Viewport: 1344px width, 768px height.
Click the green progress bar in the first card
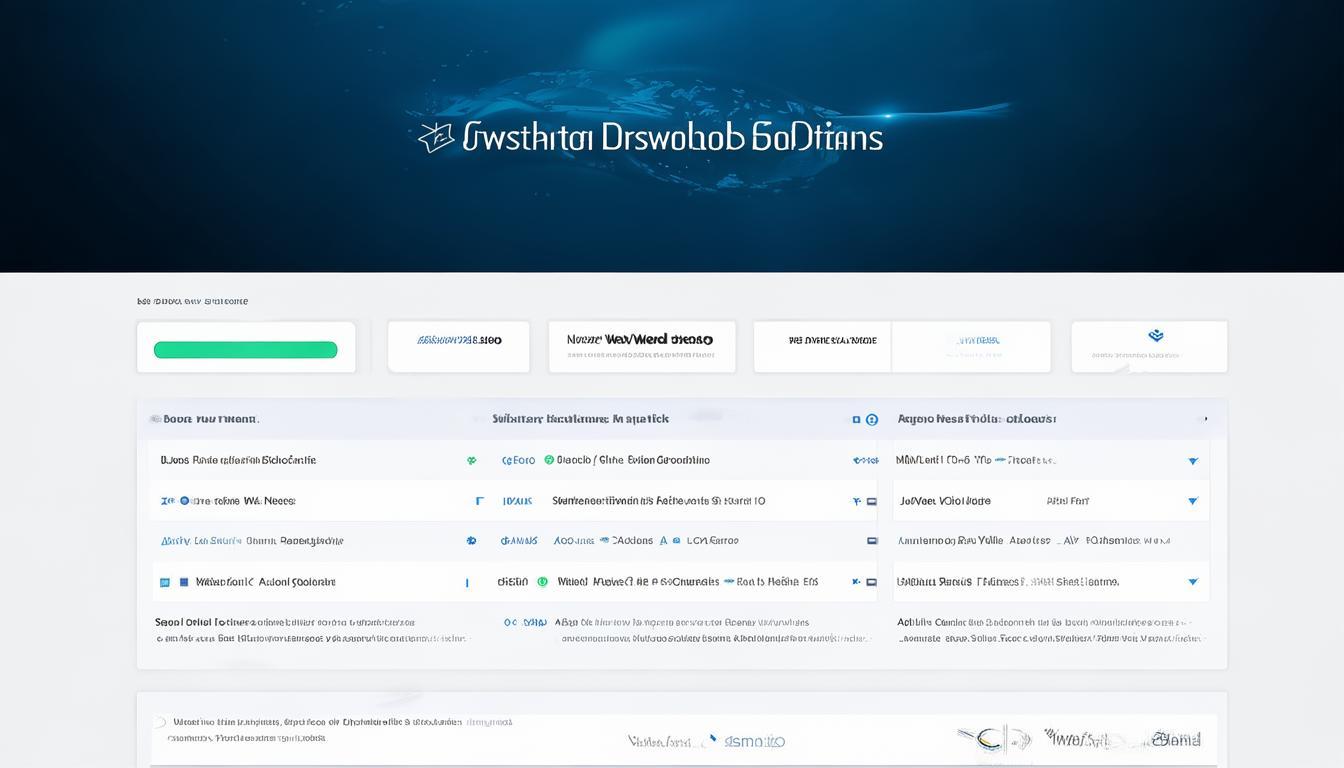pos(245,350)
